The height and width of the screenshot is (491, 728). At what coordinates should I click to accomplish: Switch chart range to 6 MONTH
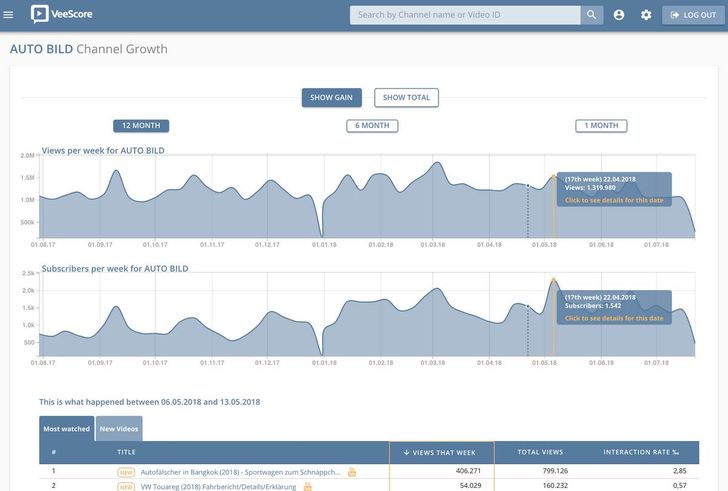point(372,126)
